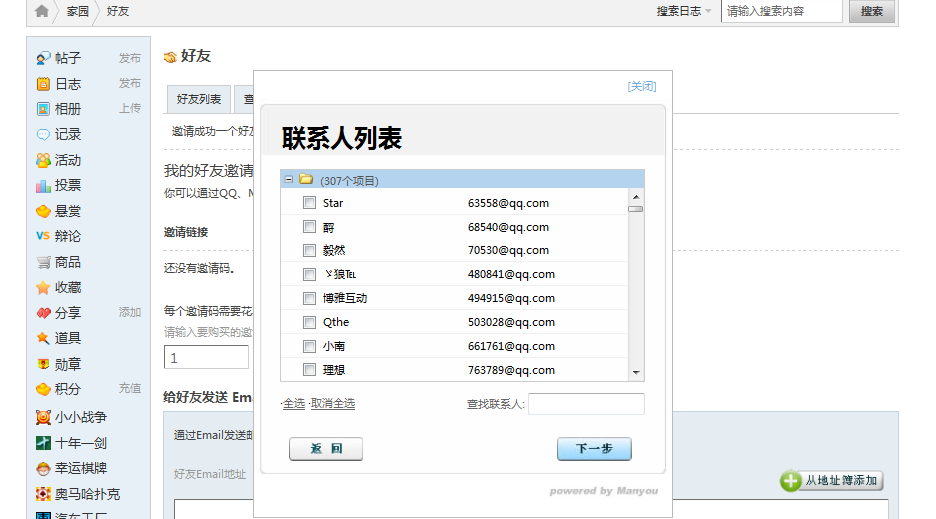Go to the home icon in breadcrumb
This screenshot has width=936, height=519.
(x=41, y=11)
